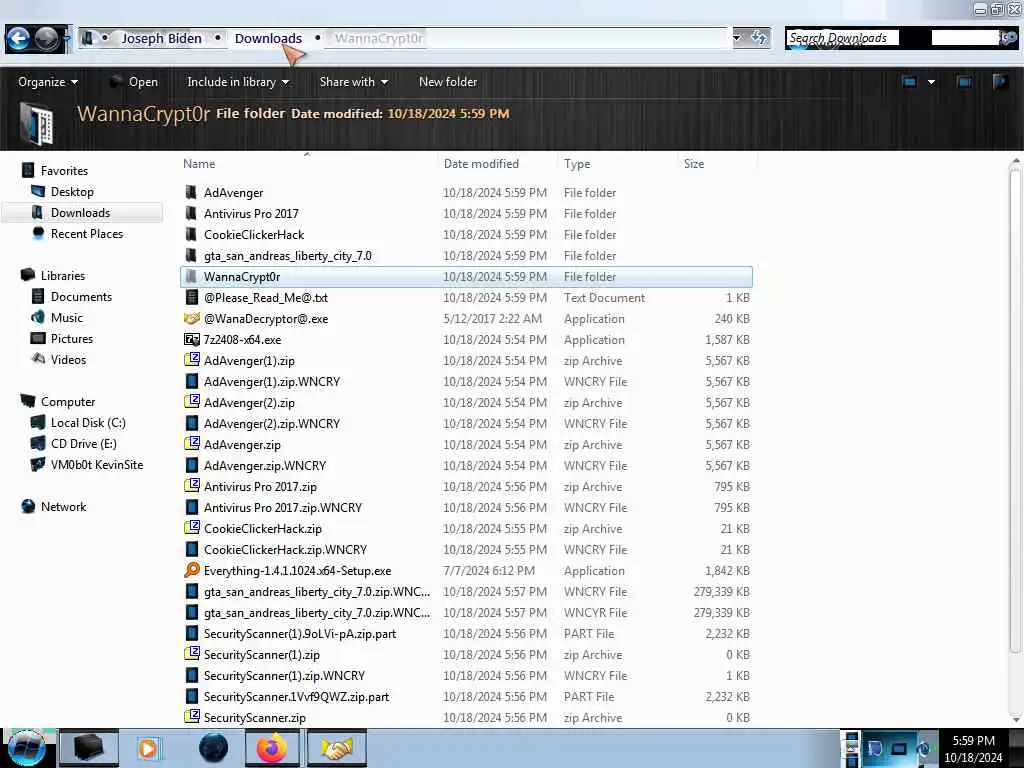The height and width of the screenshot is (768, 1024).
Task: Click the refresh icon beside address bar
Action: tap(759, 38)
